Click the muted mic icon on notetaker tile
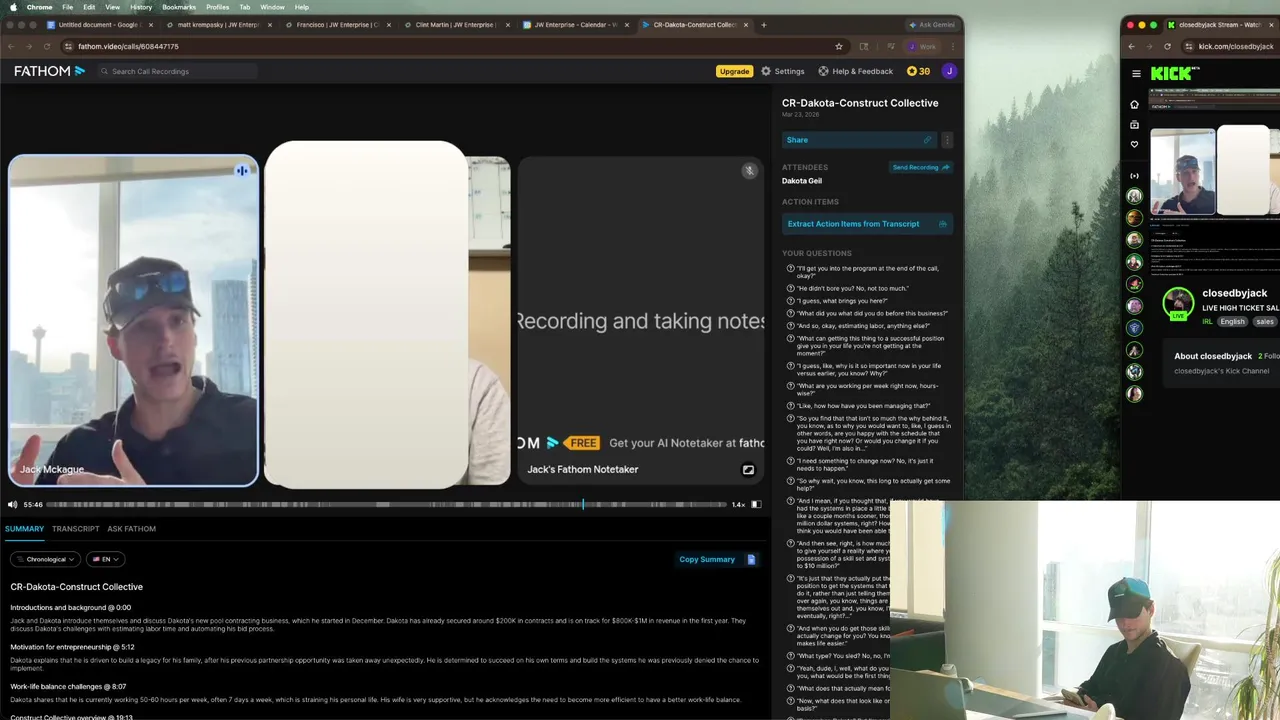 [x=749, y=171]
